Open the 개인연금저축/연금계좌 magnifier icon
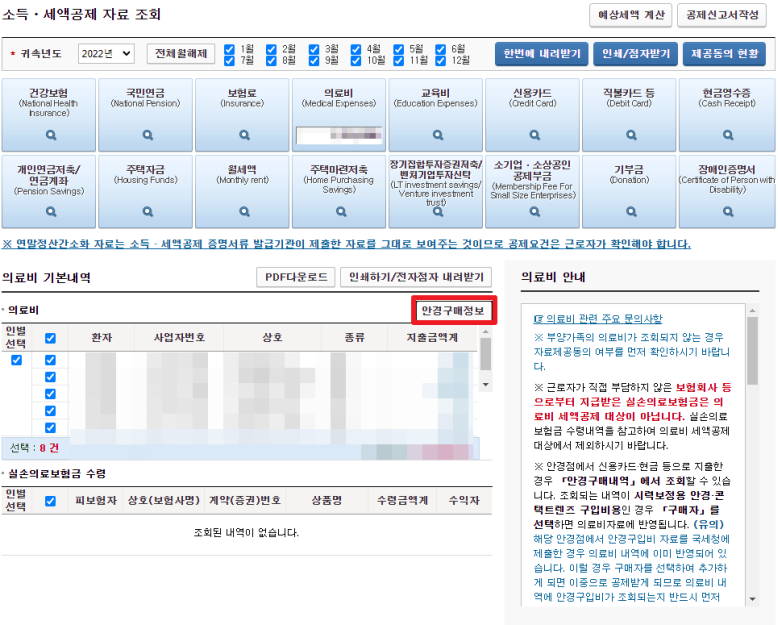 point(51,212)
